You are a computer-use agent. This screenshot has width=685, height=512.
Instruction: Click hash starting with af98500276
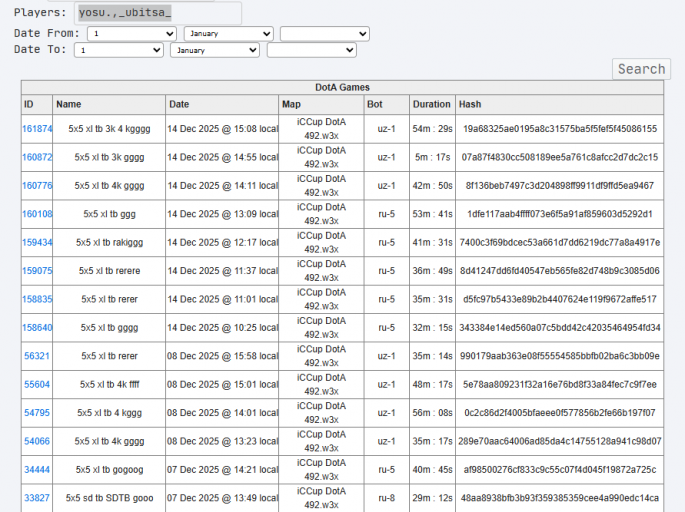(560, 470)
